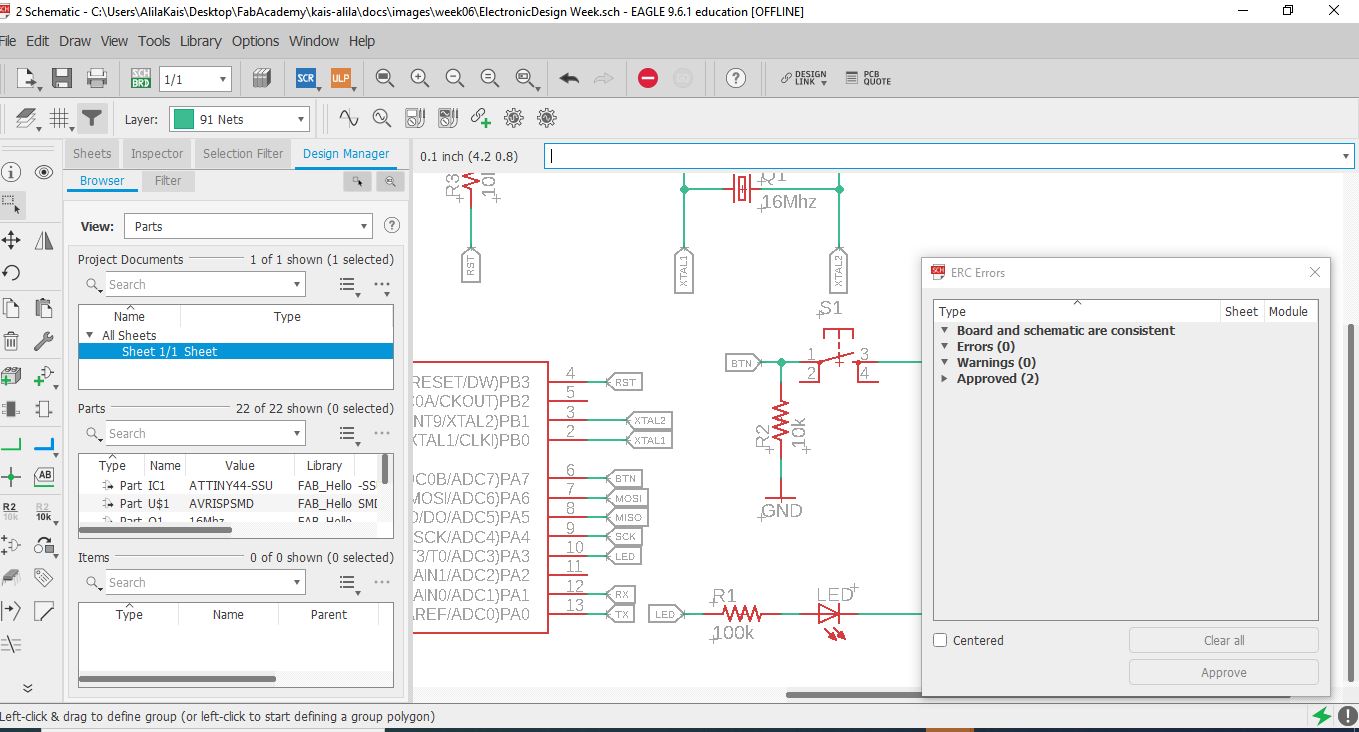Click the command line input field
Viewport: 1359px width, 732px height.
click(940, 156)
